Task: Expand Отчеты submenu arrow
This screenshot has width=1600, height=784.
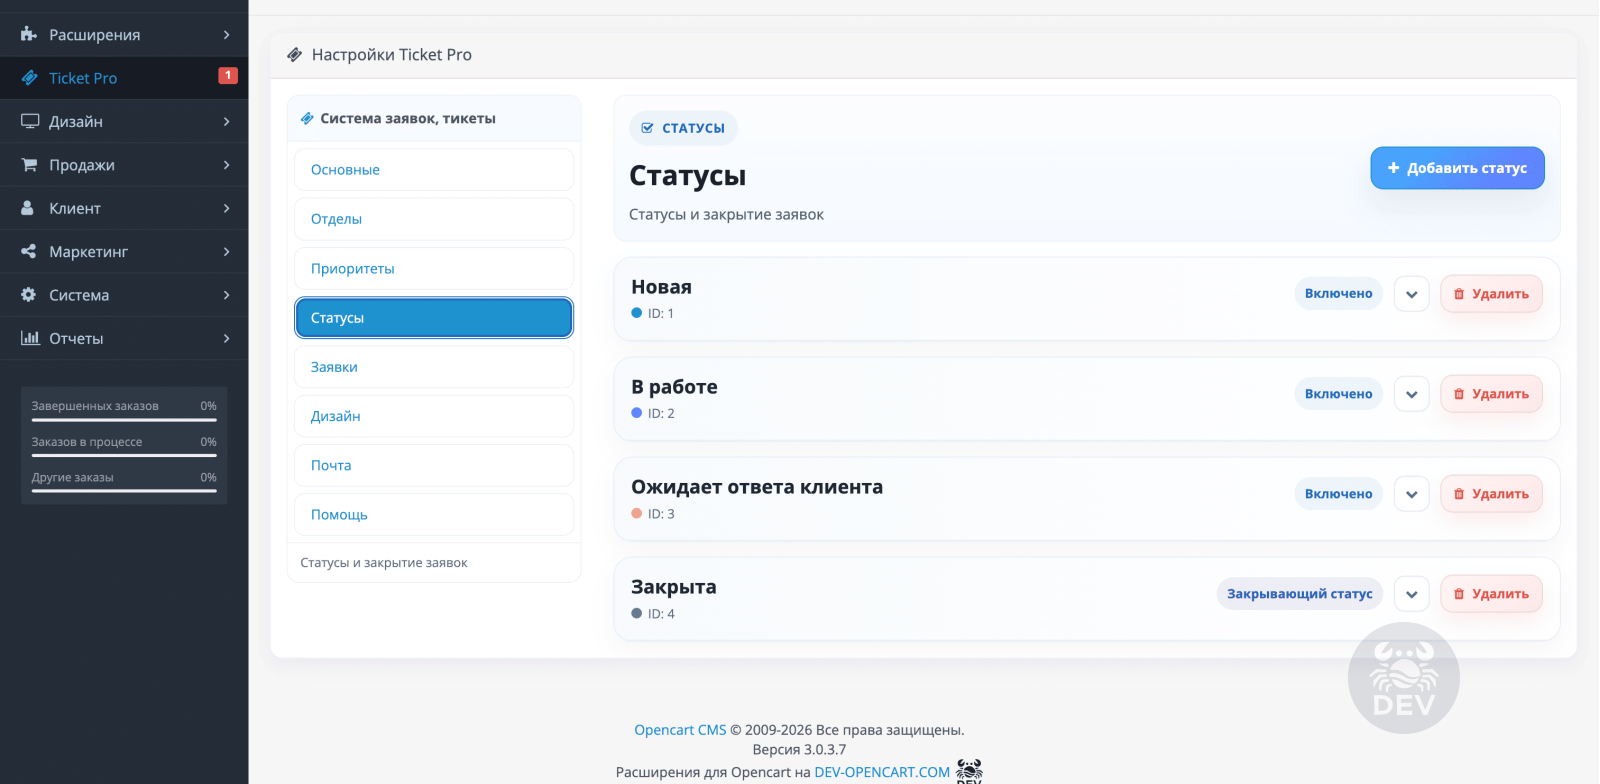Action: pyautogui.click(x=227, y=338)
